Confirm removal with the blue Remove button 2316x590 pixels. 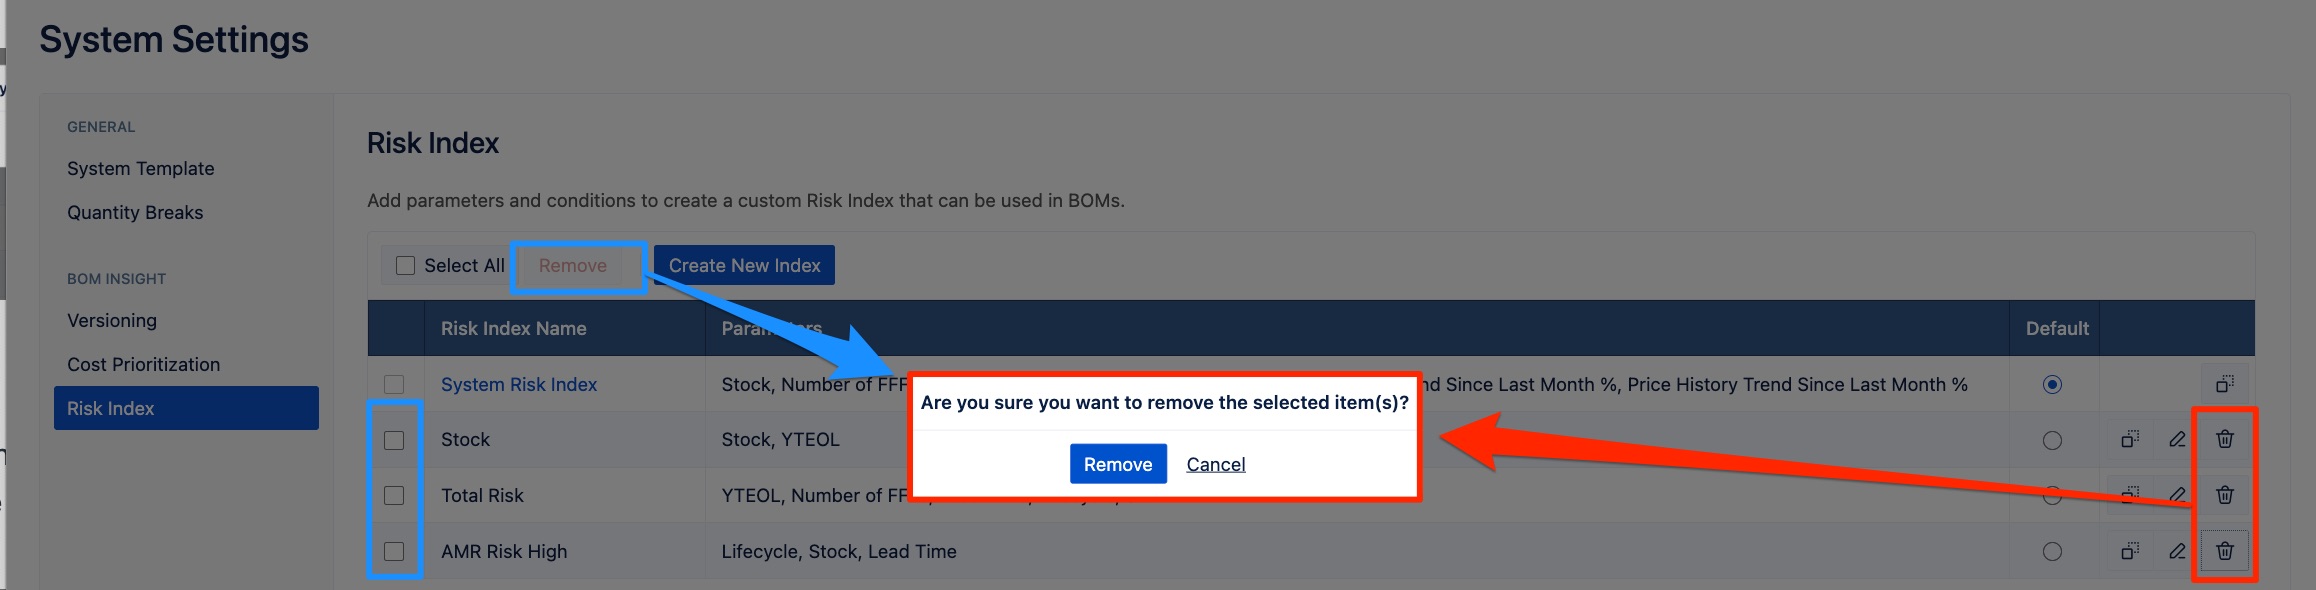coord(1118,464)
